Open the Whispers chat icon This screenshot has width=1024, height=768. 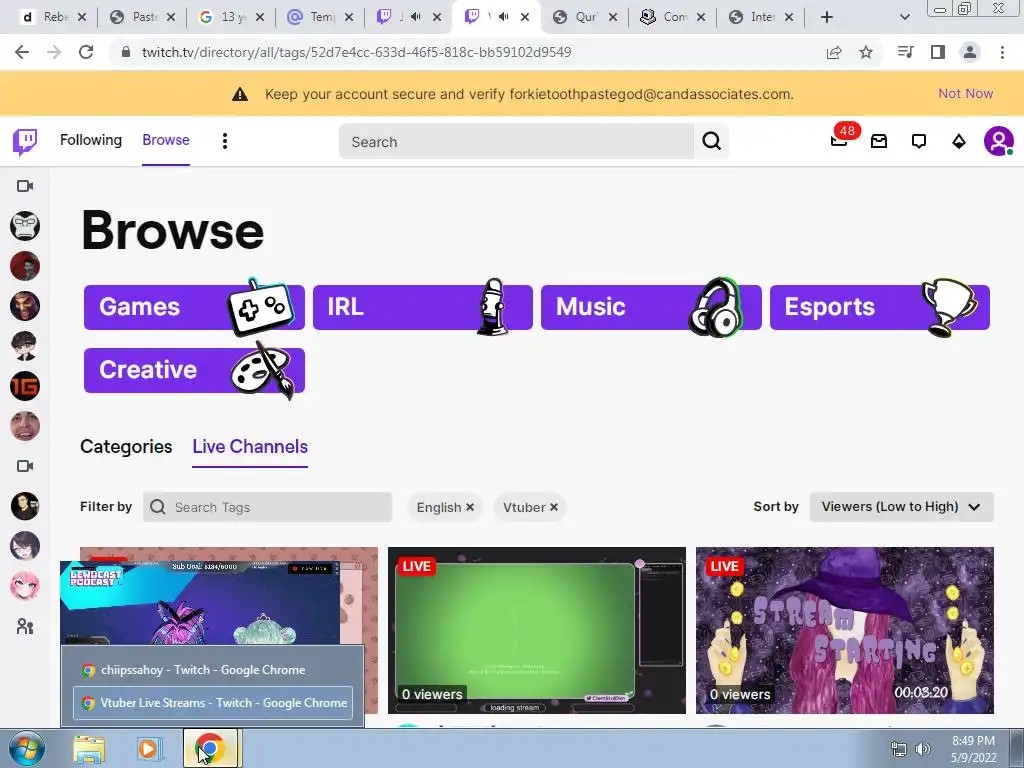[919, 141]
